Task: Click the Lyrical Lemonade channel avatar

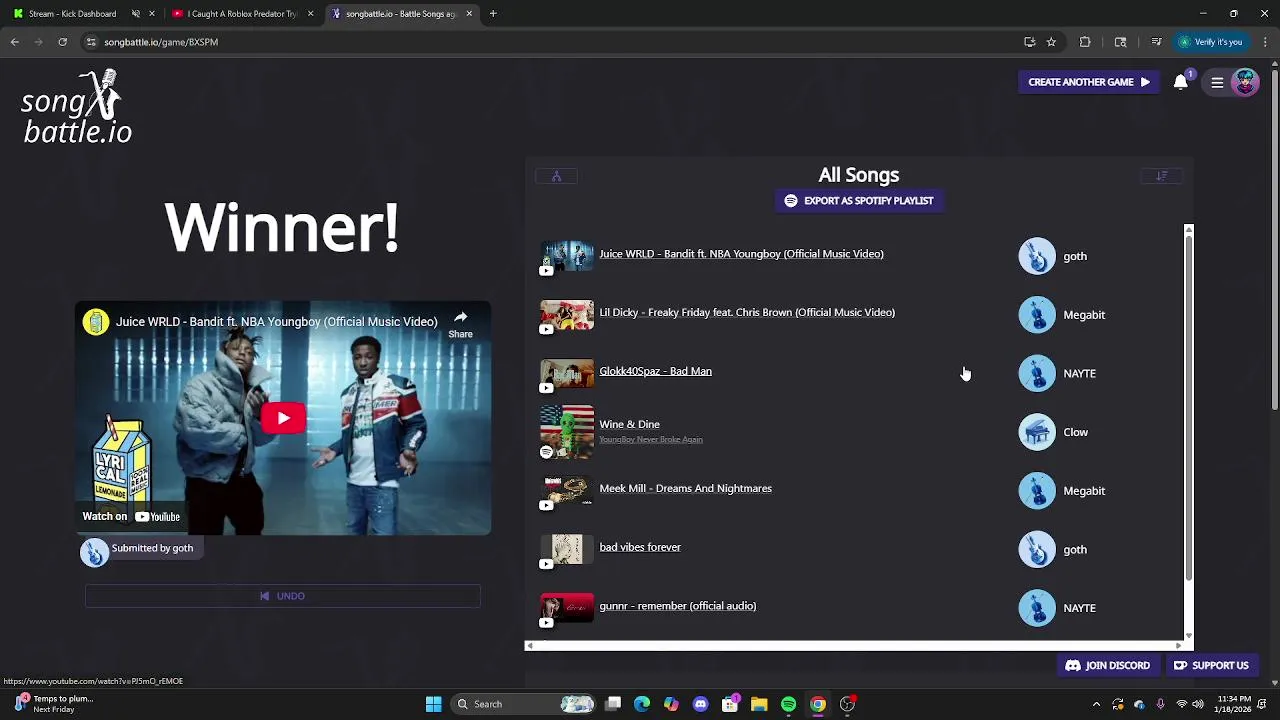Action: click(96, 322)
